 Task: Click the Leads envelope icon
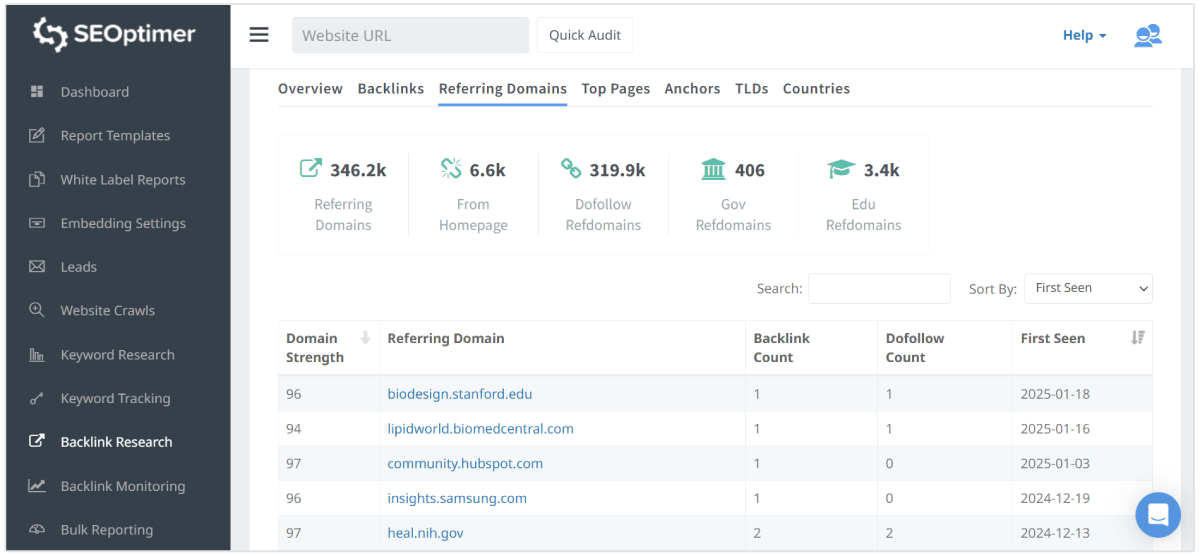pyautogui.click(x=37, y=267)
